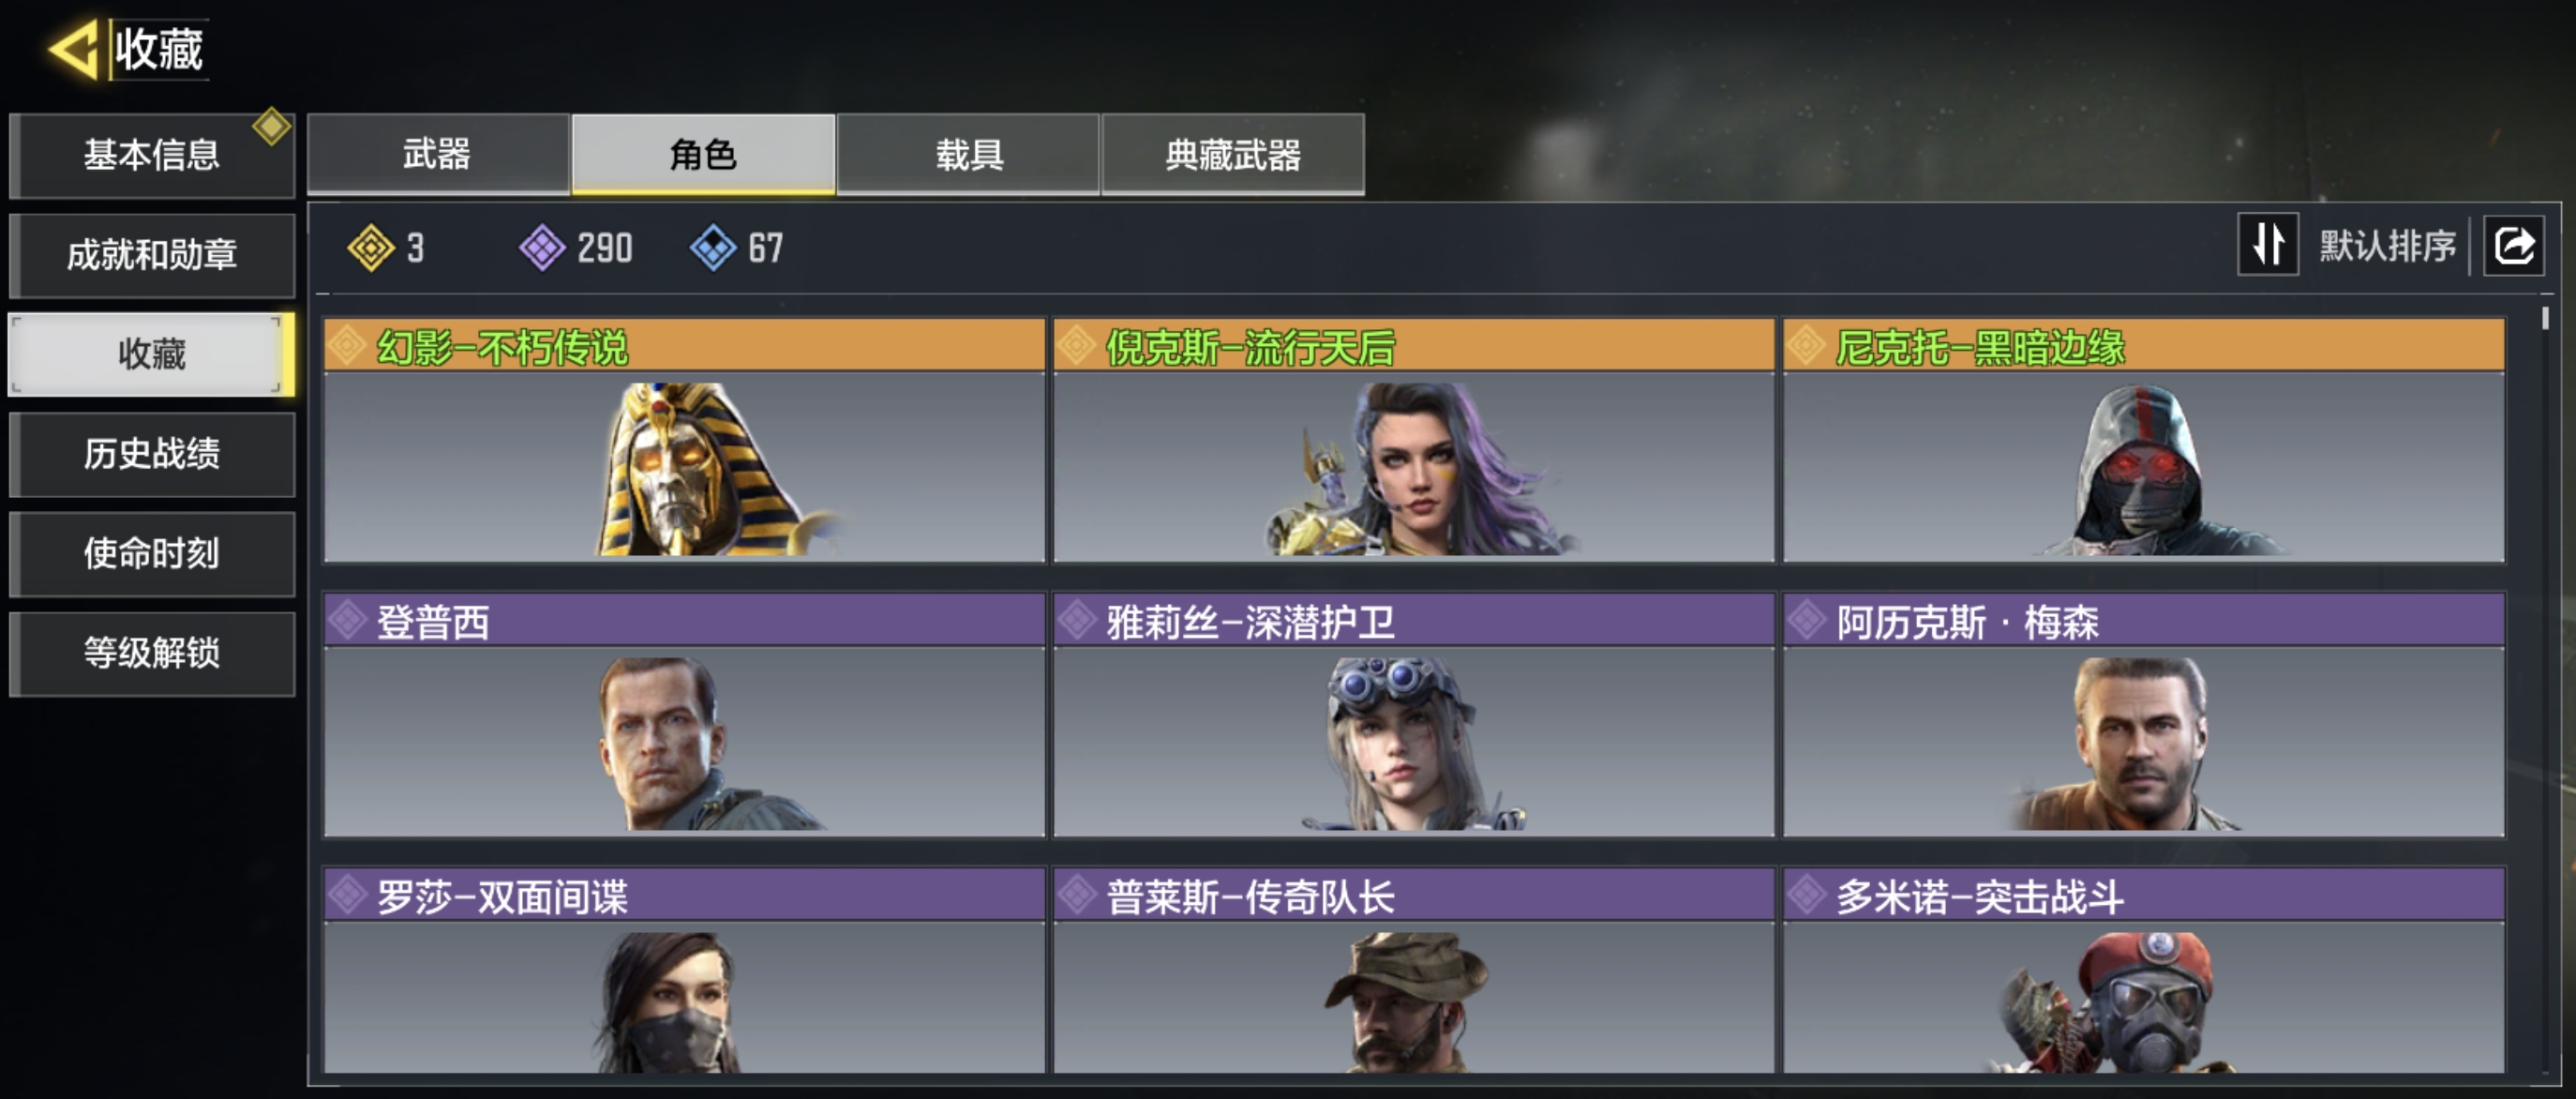Select the purple epic rarity filter 290
2576x1099 pixels.
[576, 247]
